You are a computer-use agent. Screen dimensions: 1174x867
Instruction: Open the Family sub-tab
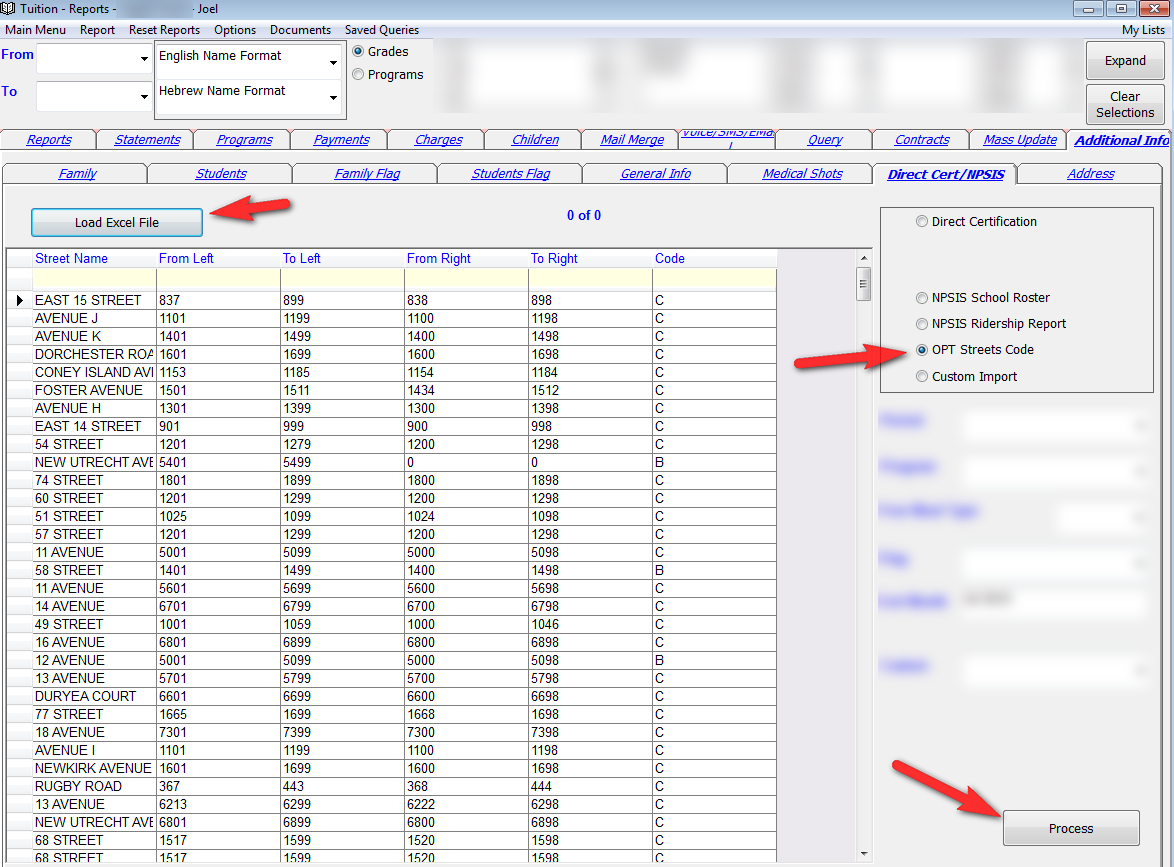[77, 174]
